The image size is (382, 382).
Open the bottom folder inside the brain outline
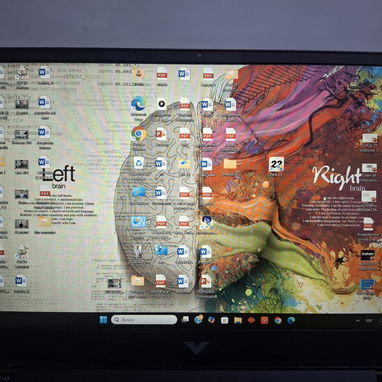[137, 281]
